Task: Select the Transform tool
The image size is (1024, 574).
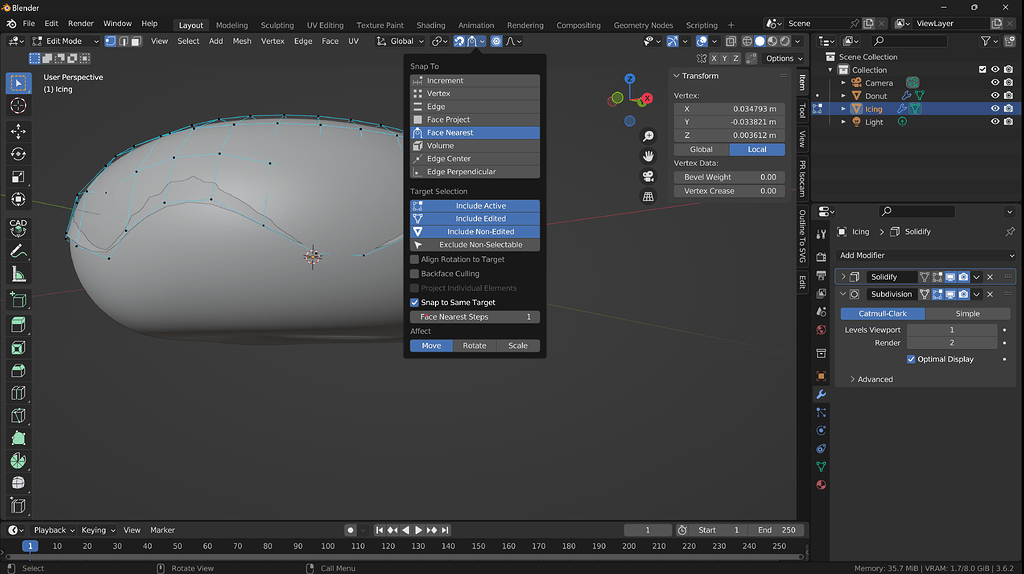Action: click(x=18, y=199)
